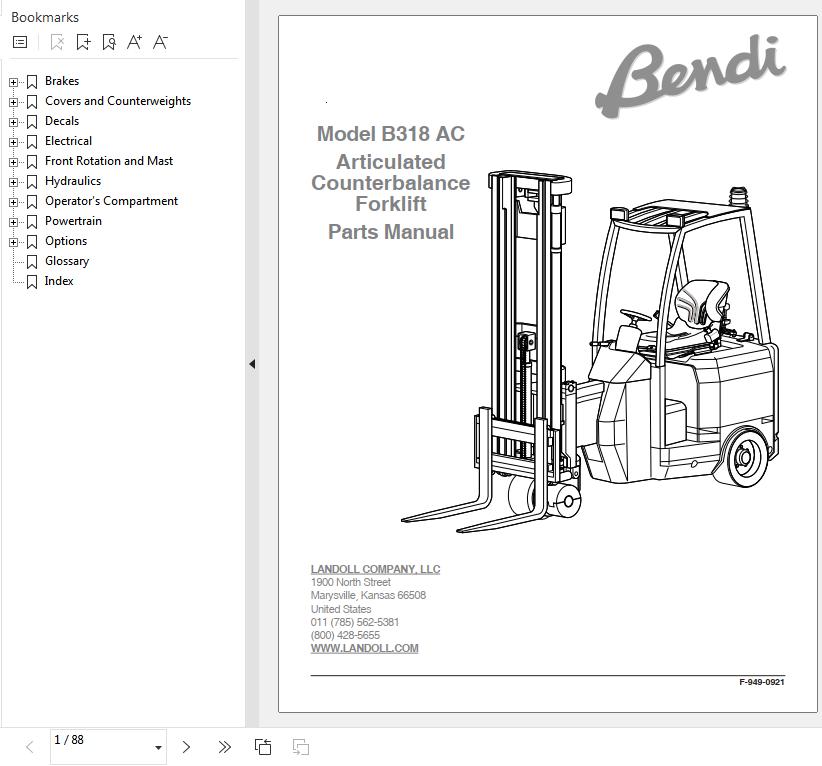Viewport: 822px width, 766px height.
Task: Open the Brakes bookmark
Action: [x=62, y=81]
